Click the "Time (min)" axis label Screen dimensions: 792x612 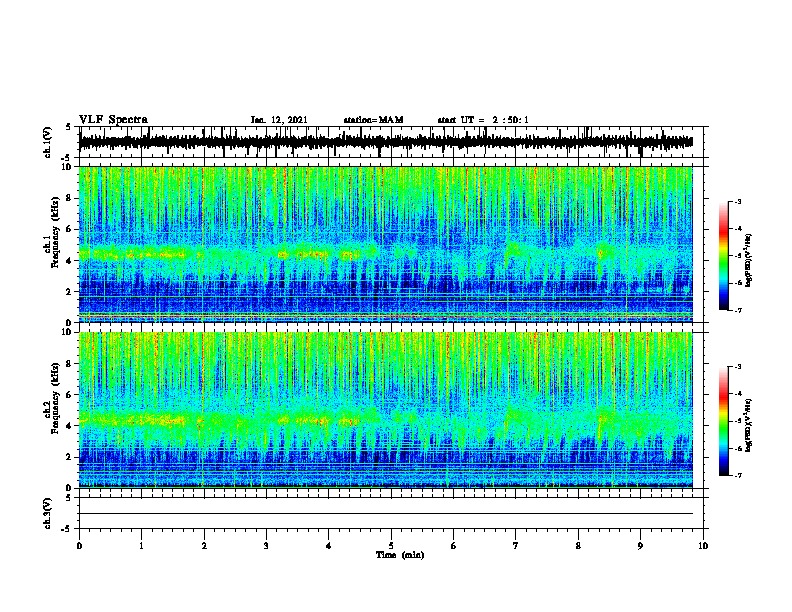(x=400, y=555)
